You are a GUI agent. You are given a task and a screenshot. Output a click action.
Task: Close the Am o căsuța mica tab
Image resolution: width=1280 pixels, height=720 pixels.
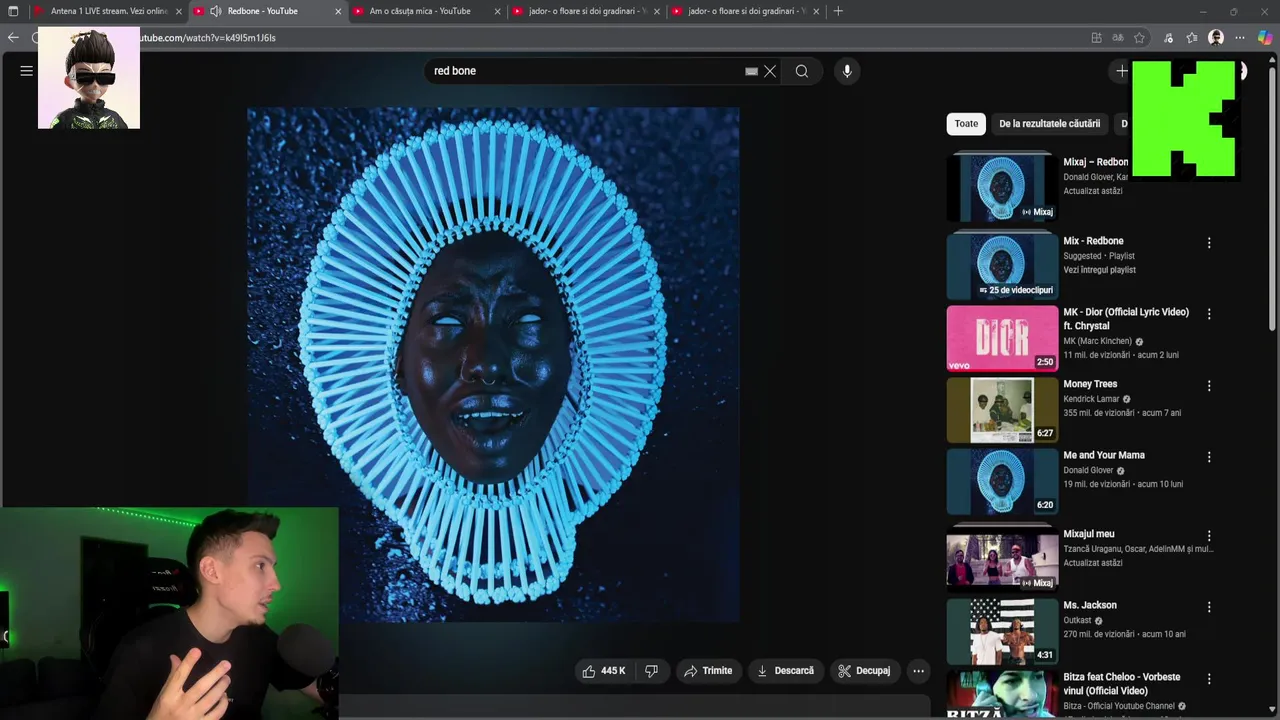(x=498, y=11)
